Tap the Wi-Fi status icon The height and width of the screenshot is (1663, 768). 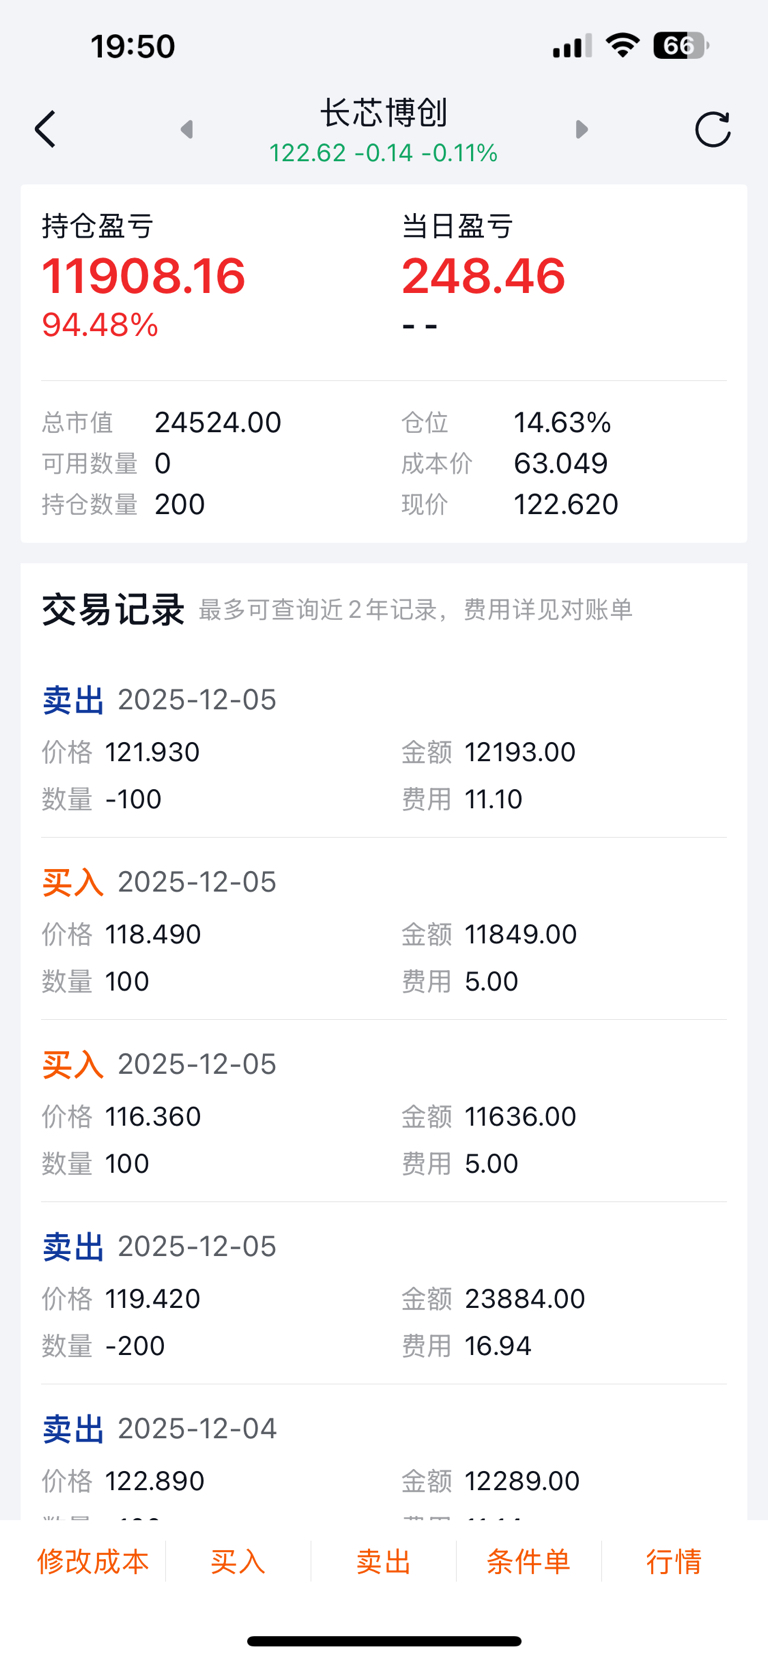coord(622,46)
